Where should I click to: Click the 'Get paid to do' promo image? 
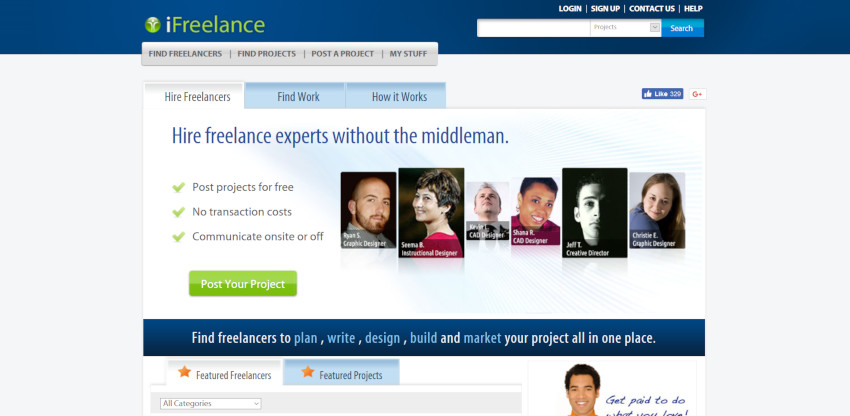coord(612,388)
